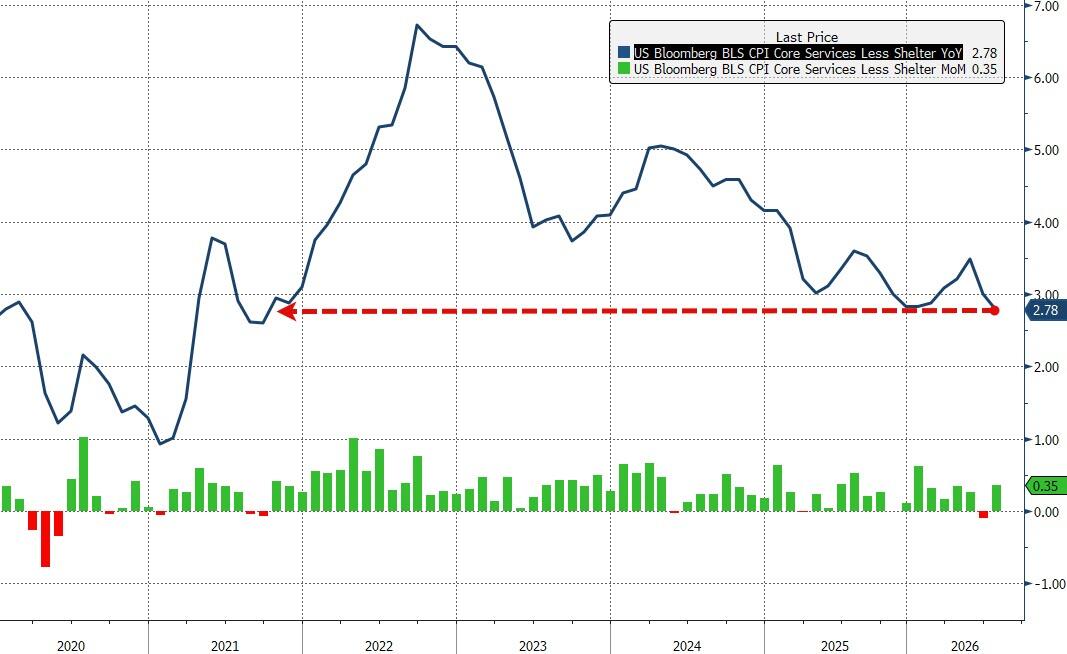This screenshot has height=654, width=1067.
Task: Click the blue 2.78 last value flag
Action: pyautogui.click(x=1044, y=310)
